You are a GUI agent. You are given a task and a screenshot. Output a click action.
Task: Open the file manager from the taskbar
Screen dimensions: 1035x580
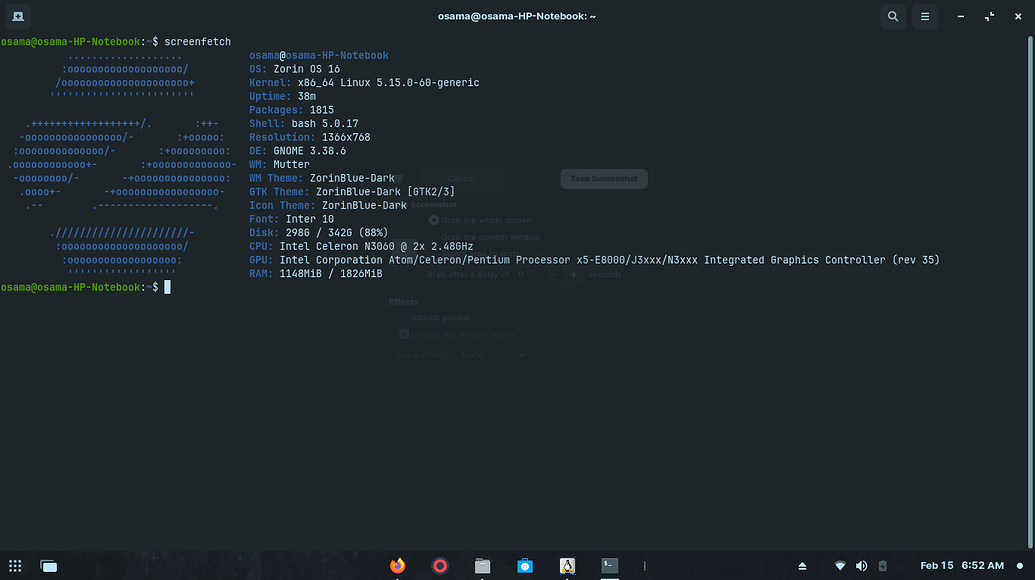click(x=482, y=565)
